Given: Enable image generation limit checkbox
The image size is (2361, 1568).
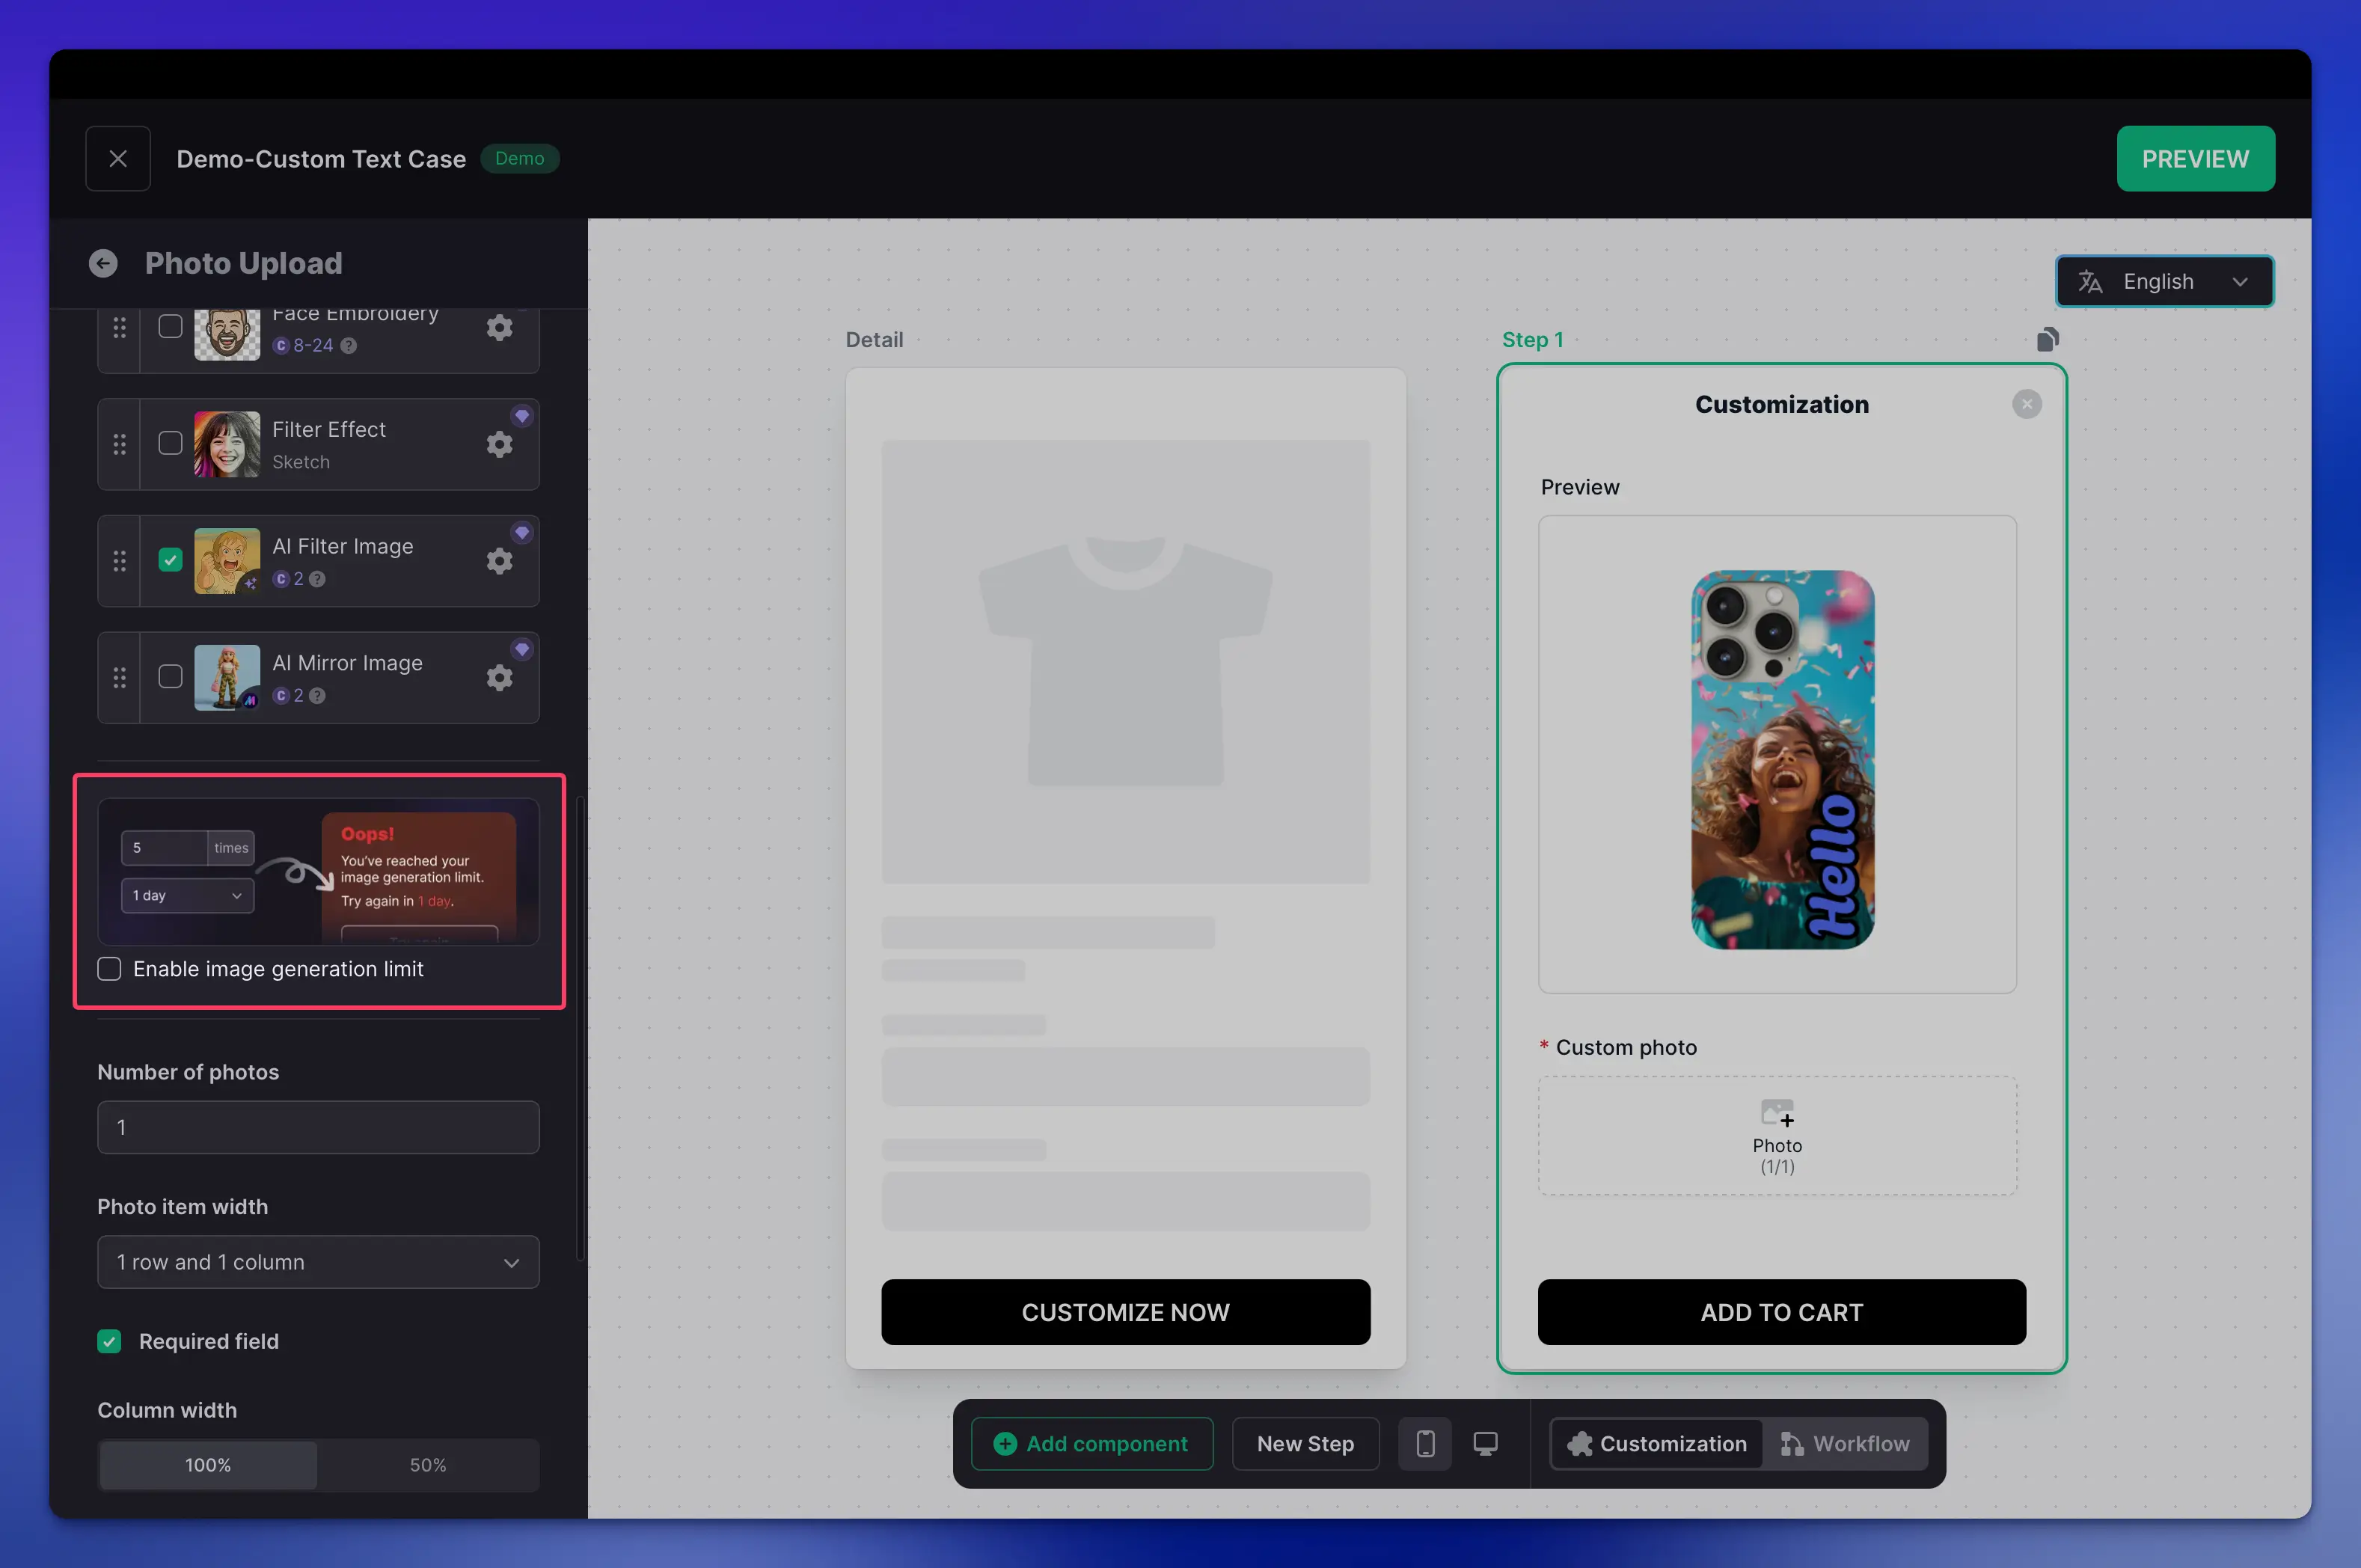Looking at the screenshot, I should [109, 969].
